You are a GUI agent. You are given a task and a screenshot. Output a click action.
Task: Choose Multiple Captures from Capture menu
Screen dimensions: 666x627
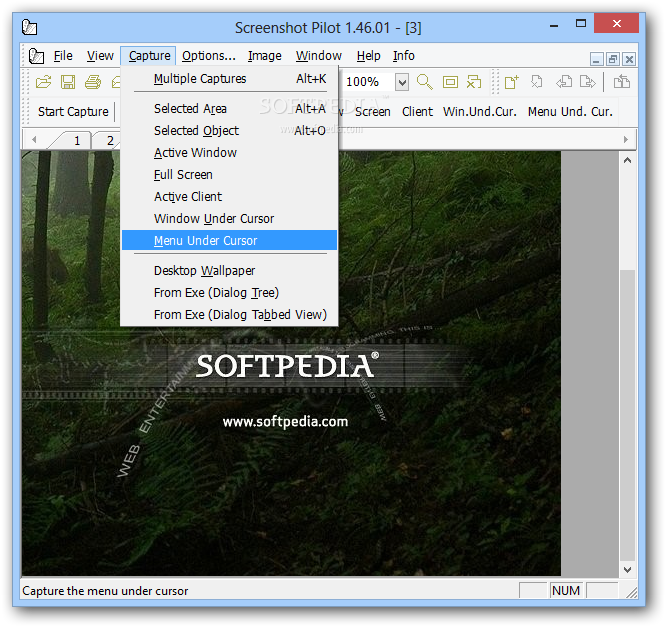pyautogui.click(x=229, y=79)
